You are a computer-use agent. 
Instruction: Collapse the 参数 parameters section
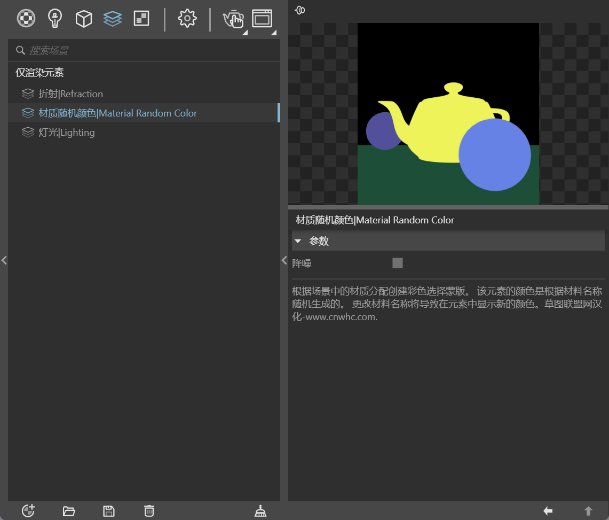298,241
